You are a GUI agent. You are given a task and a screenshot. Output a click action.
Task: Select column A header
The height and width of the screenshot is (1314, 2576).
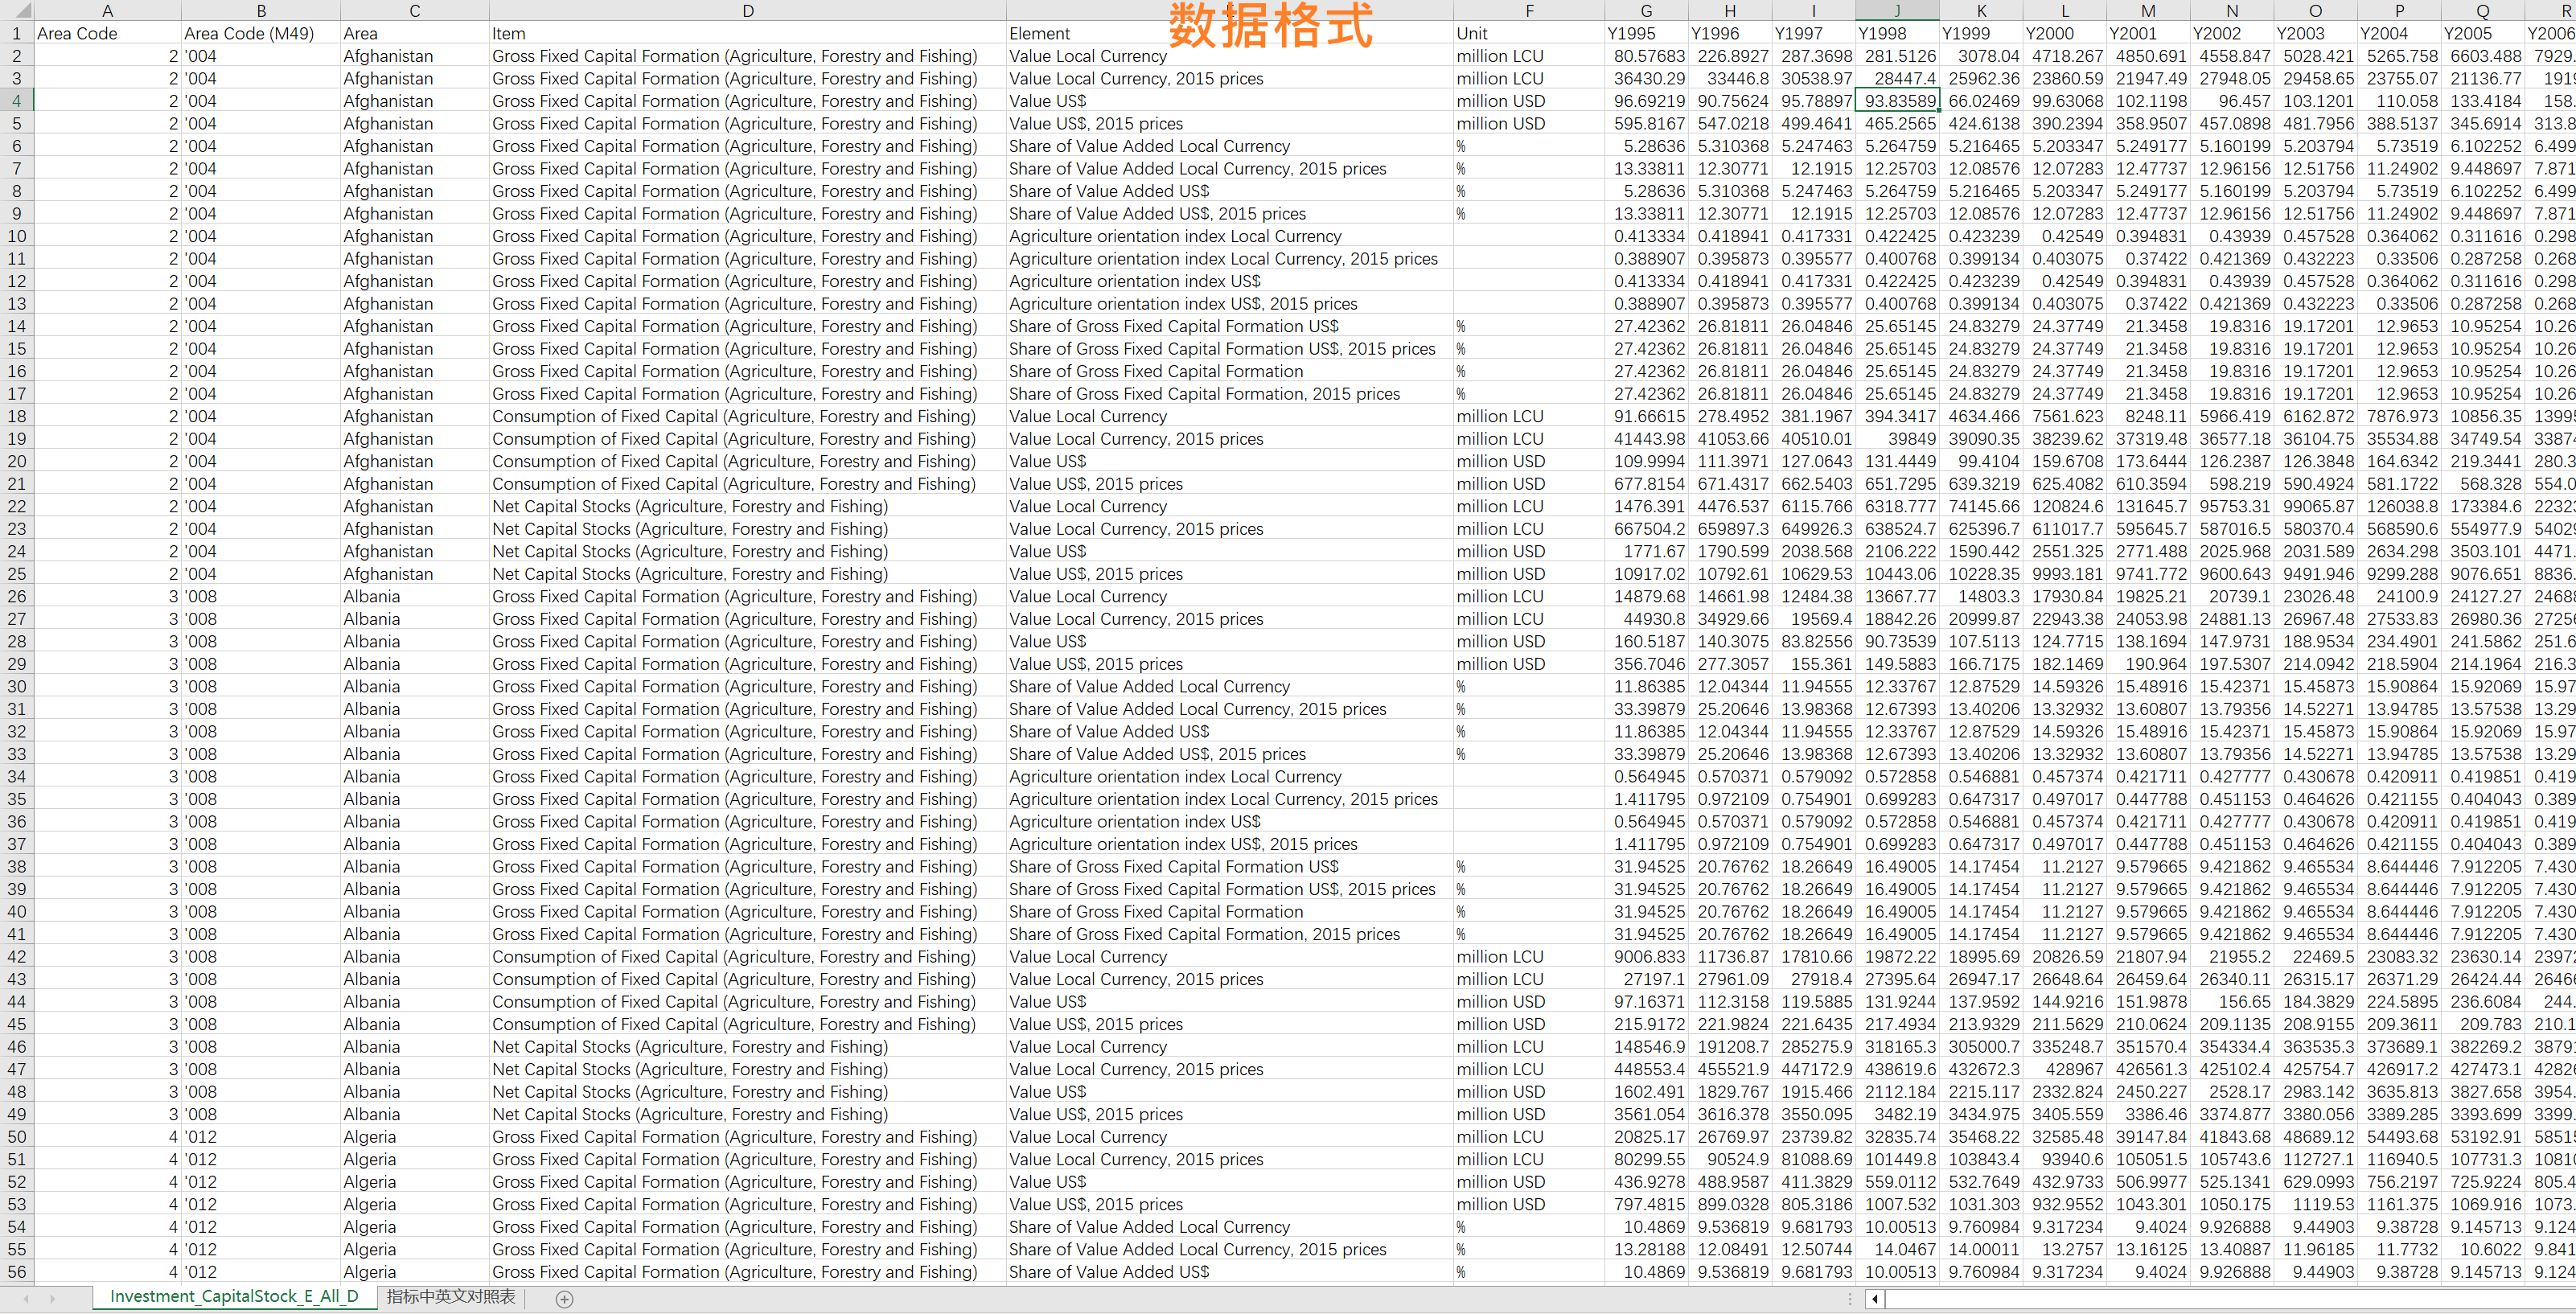tap(107, 10)
